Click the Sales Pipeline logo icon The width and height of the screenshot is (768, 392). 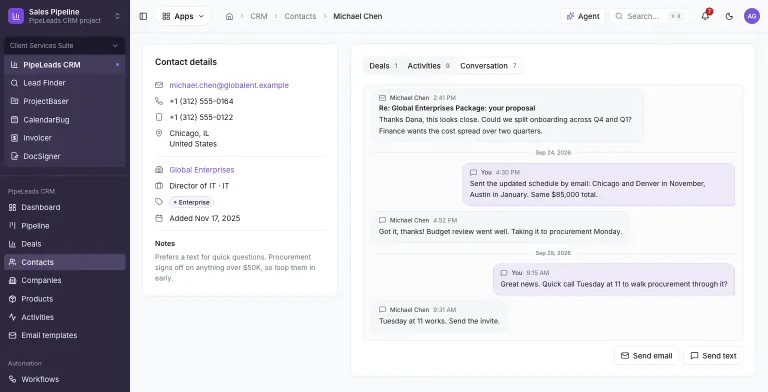coord(16,16)
